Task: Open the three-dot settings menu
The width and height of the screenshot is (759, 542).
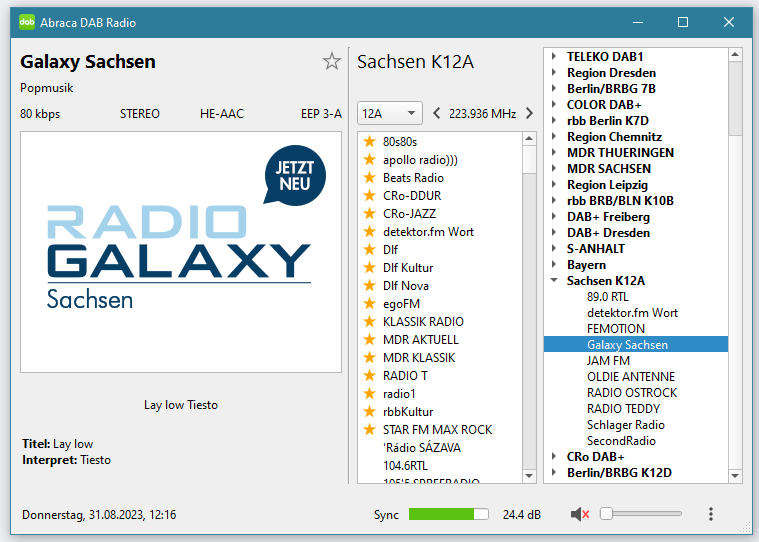Action: [711, 514]
